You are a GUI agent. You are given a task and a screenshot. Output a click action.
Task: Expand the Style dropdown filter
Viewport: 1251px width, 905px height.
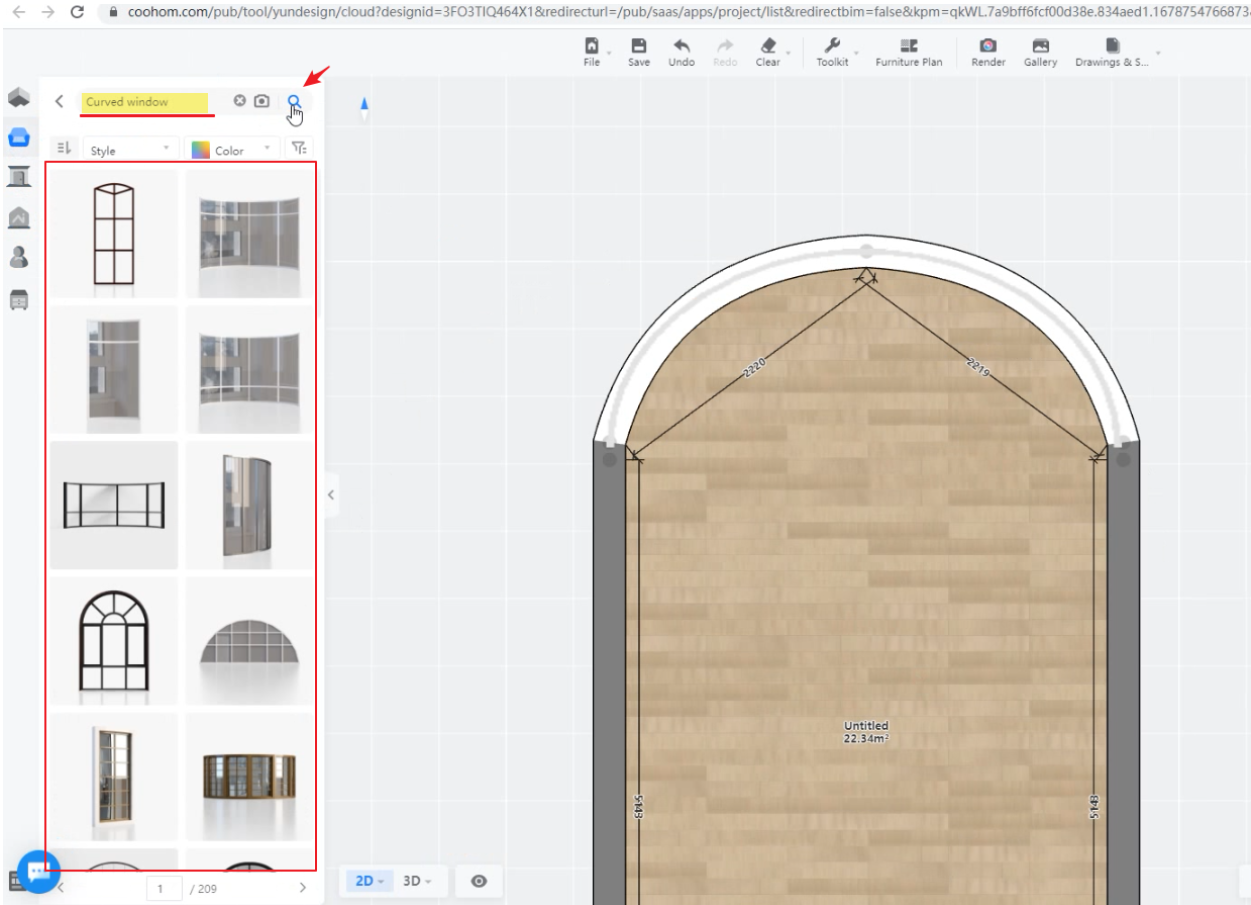click(131, 149)
